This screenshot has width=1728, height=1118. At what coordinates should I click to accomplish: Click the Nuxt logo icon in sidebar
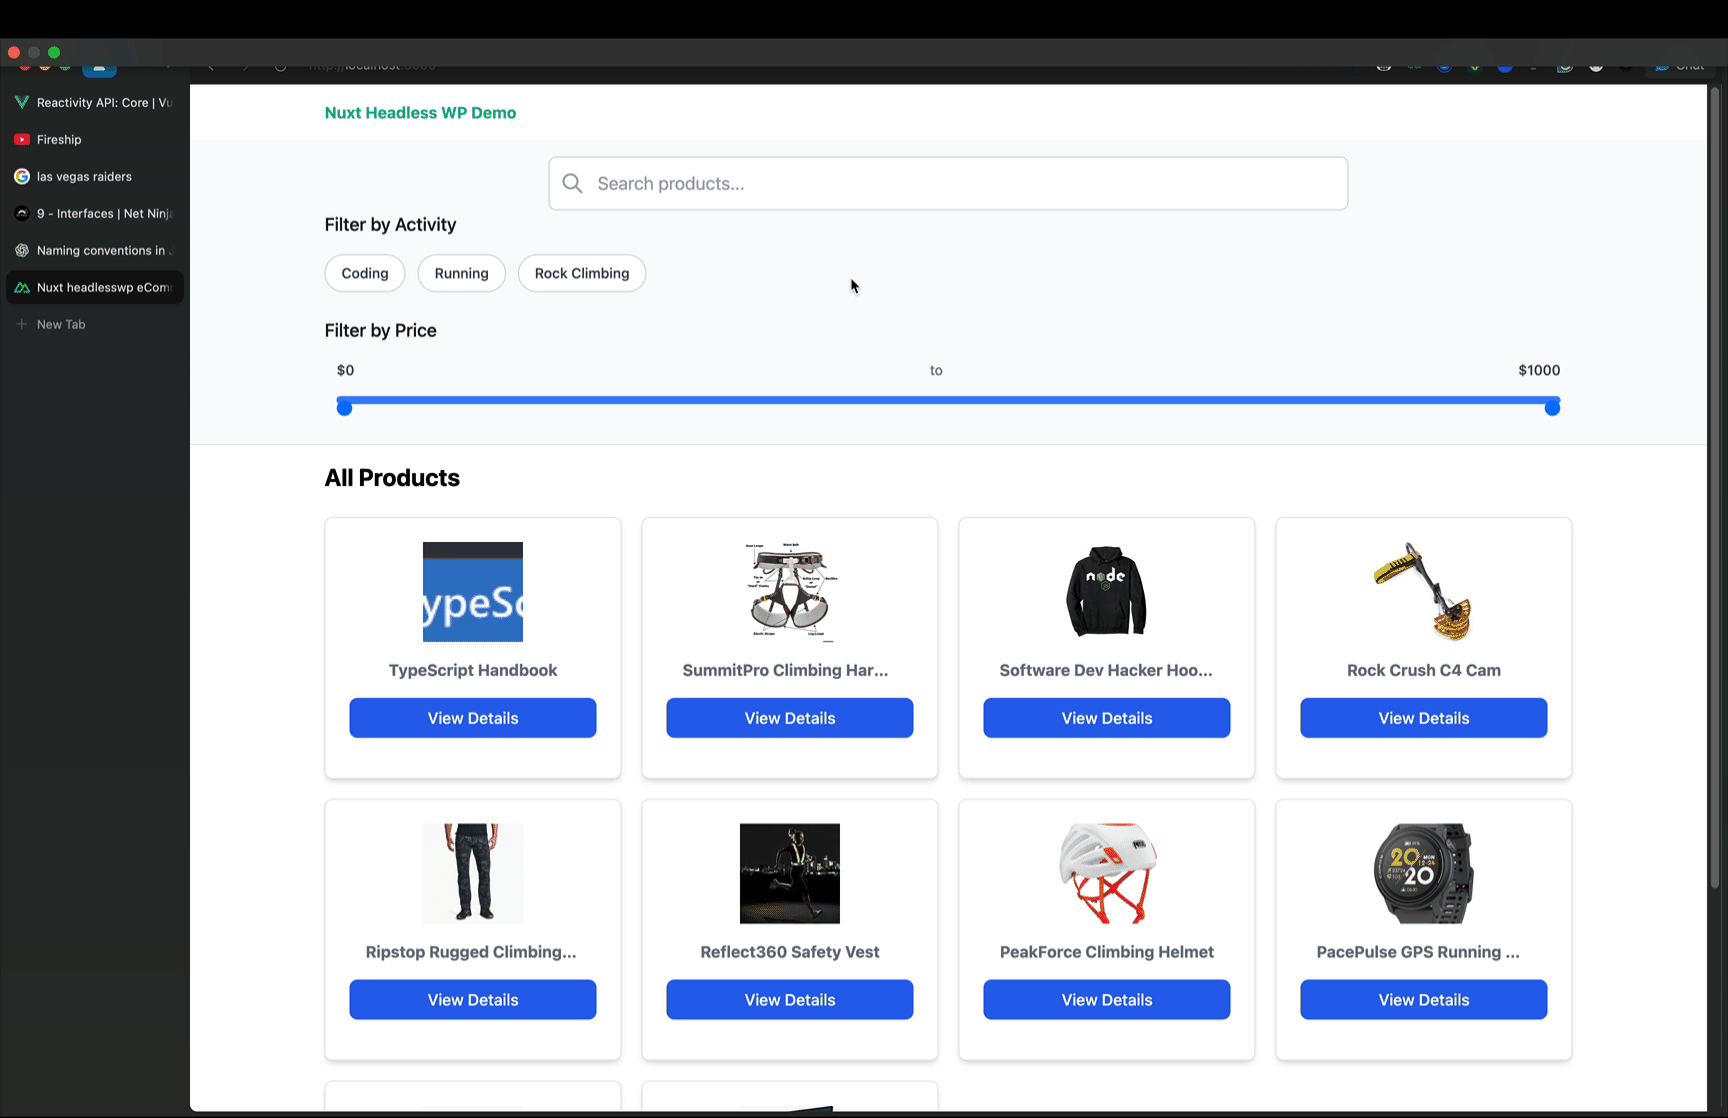[x=22, y=287]
